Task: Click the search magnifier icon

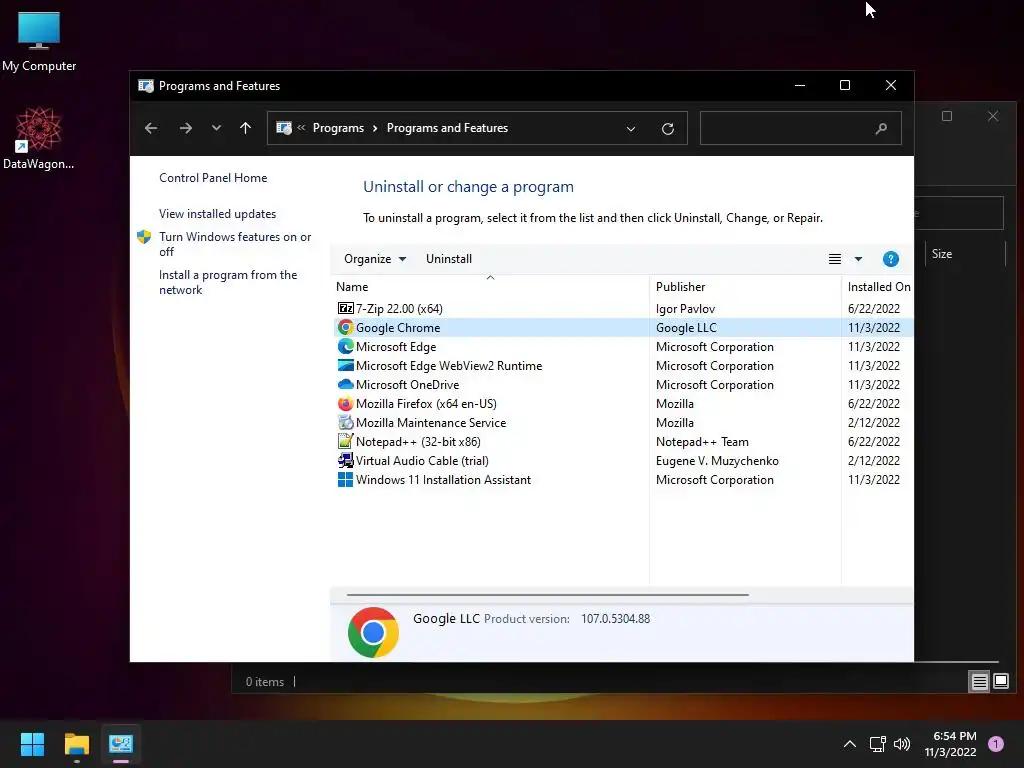Action: (881, 129)
